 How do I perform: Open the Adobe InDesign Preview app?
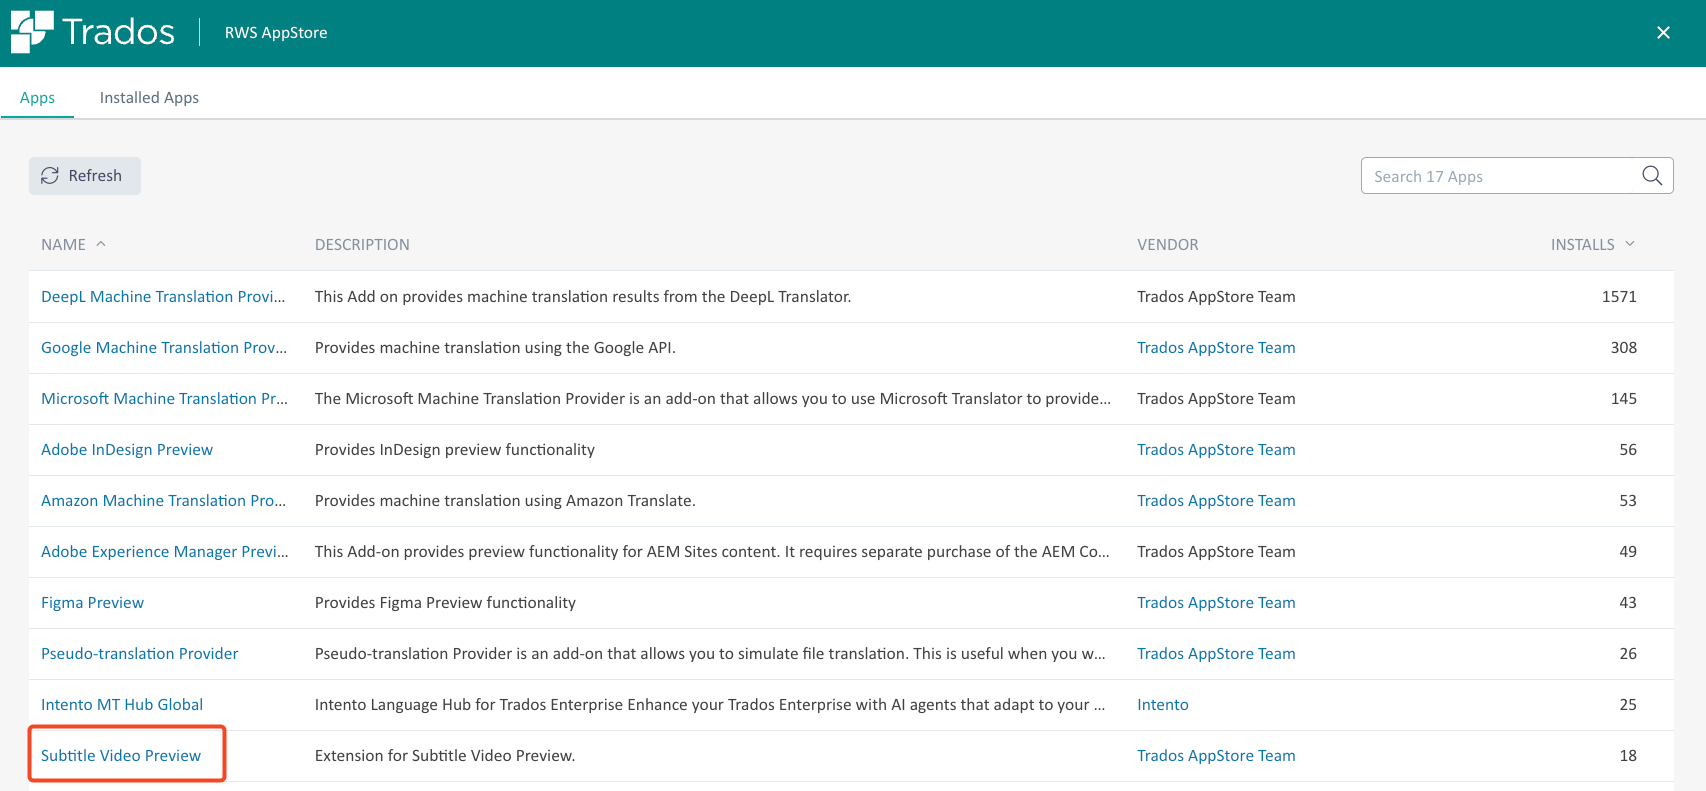[127, 450]
